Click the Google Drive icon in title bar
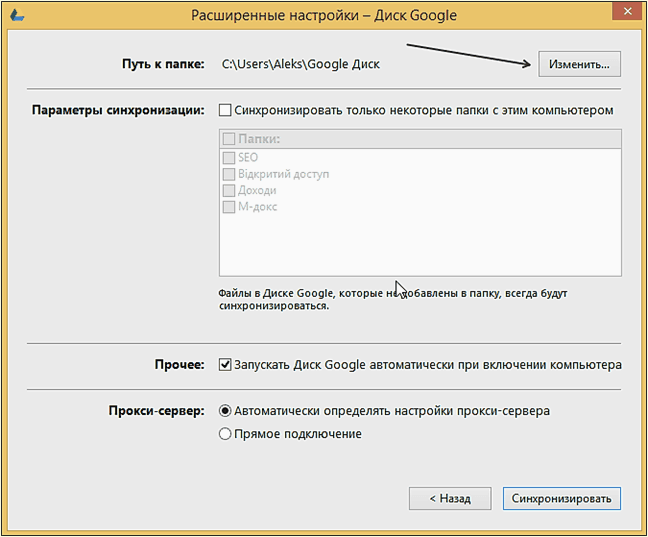 17,16
